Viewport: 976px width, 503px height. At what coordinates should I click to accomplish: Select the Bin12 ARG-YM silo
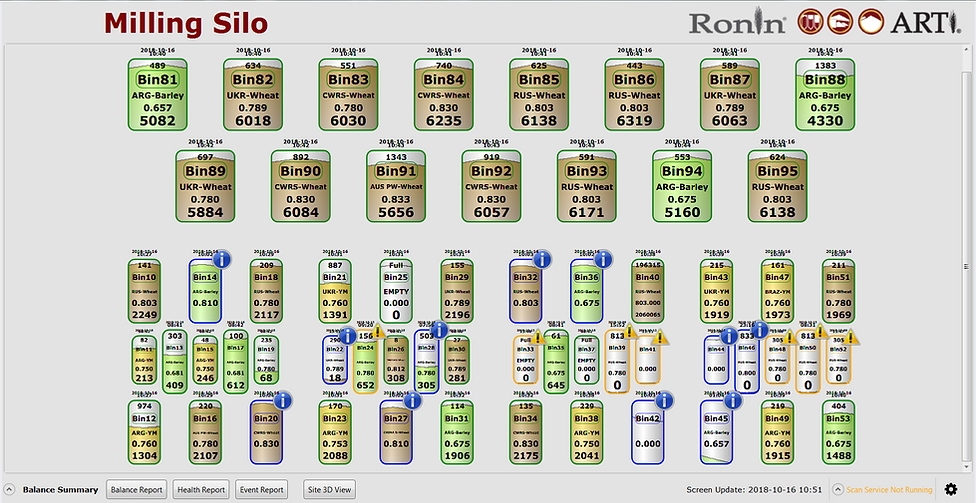click(144, 432)
